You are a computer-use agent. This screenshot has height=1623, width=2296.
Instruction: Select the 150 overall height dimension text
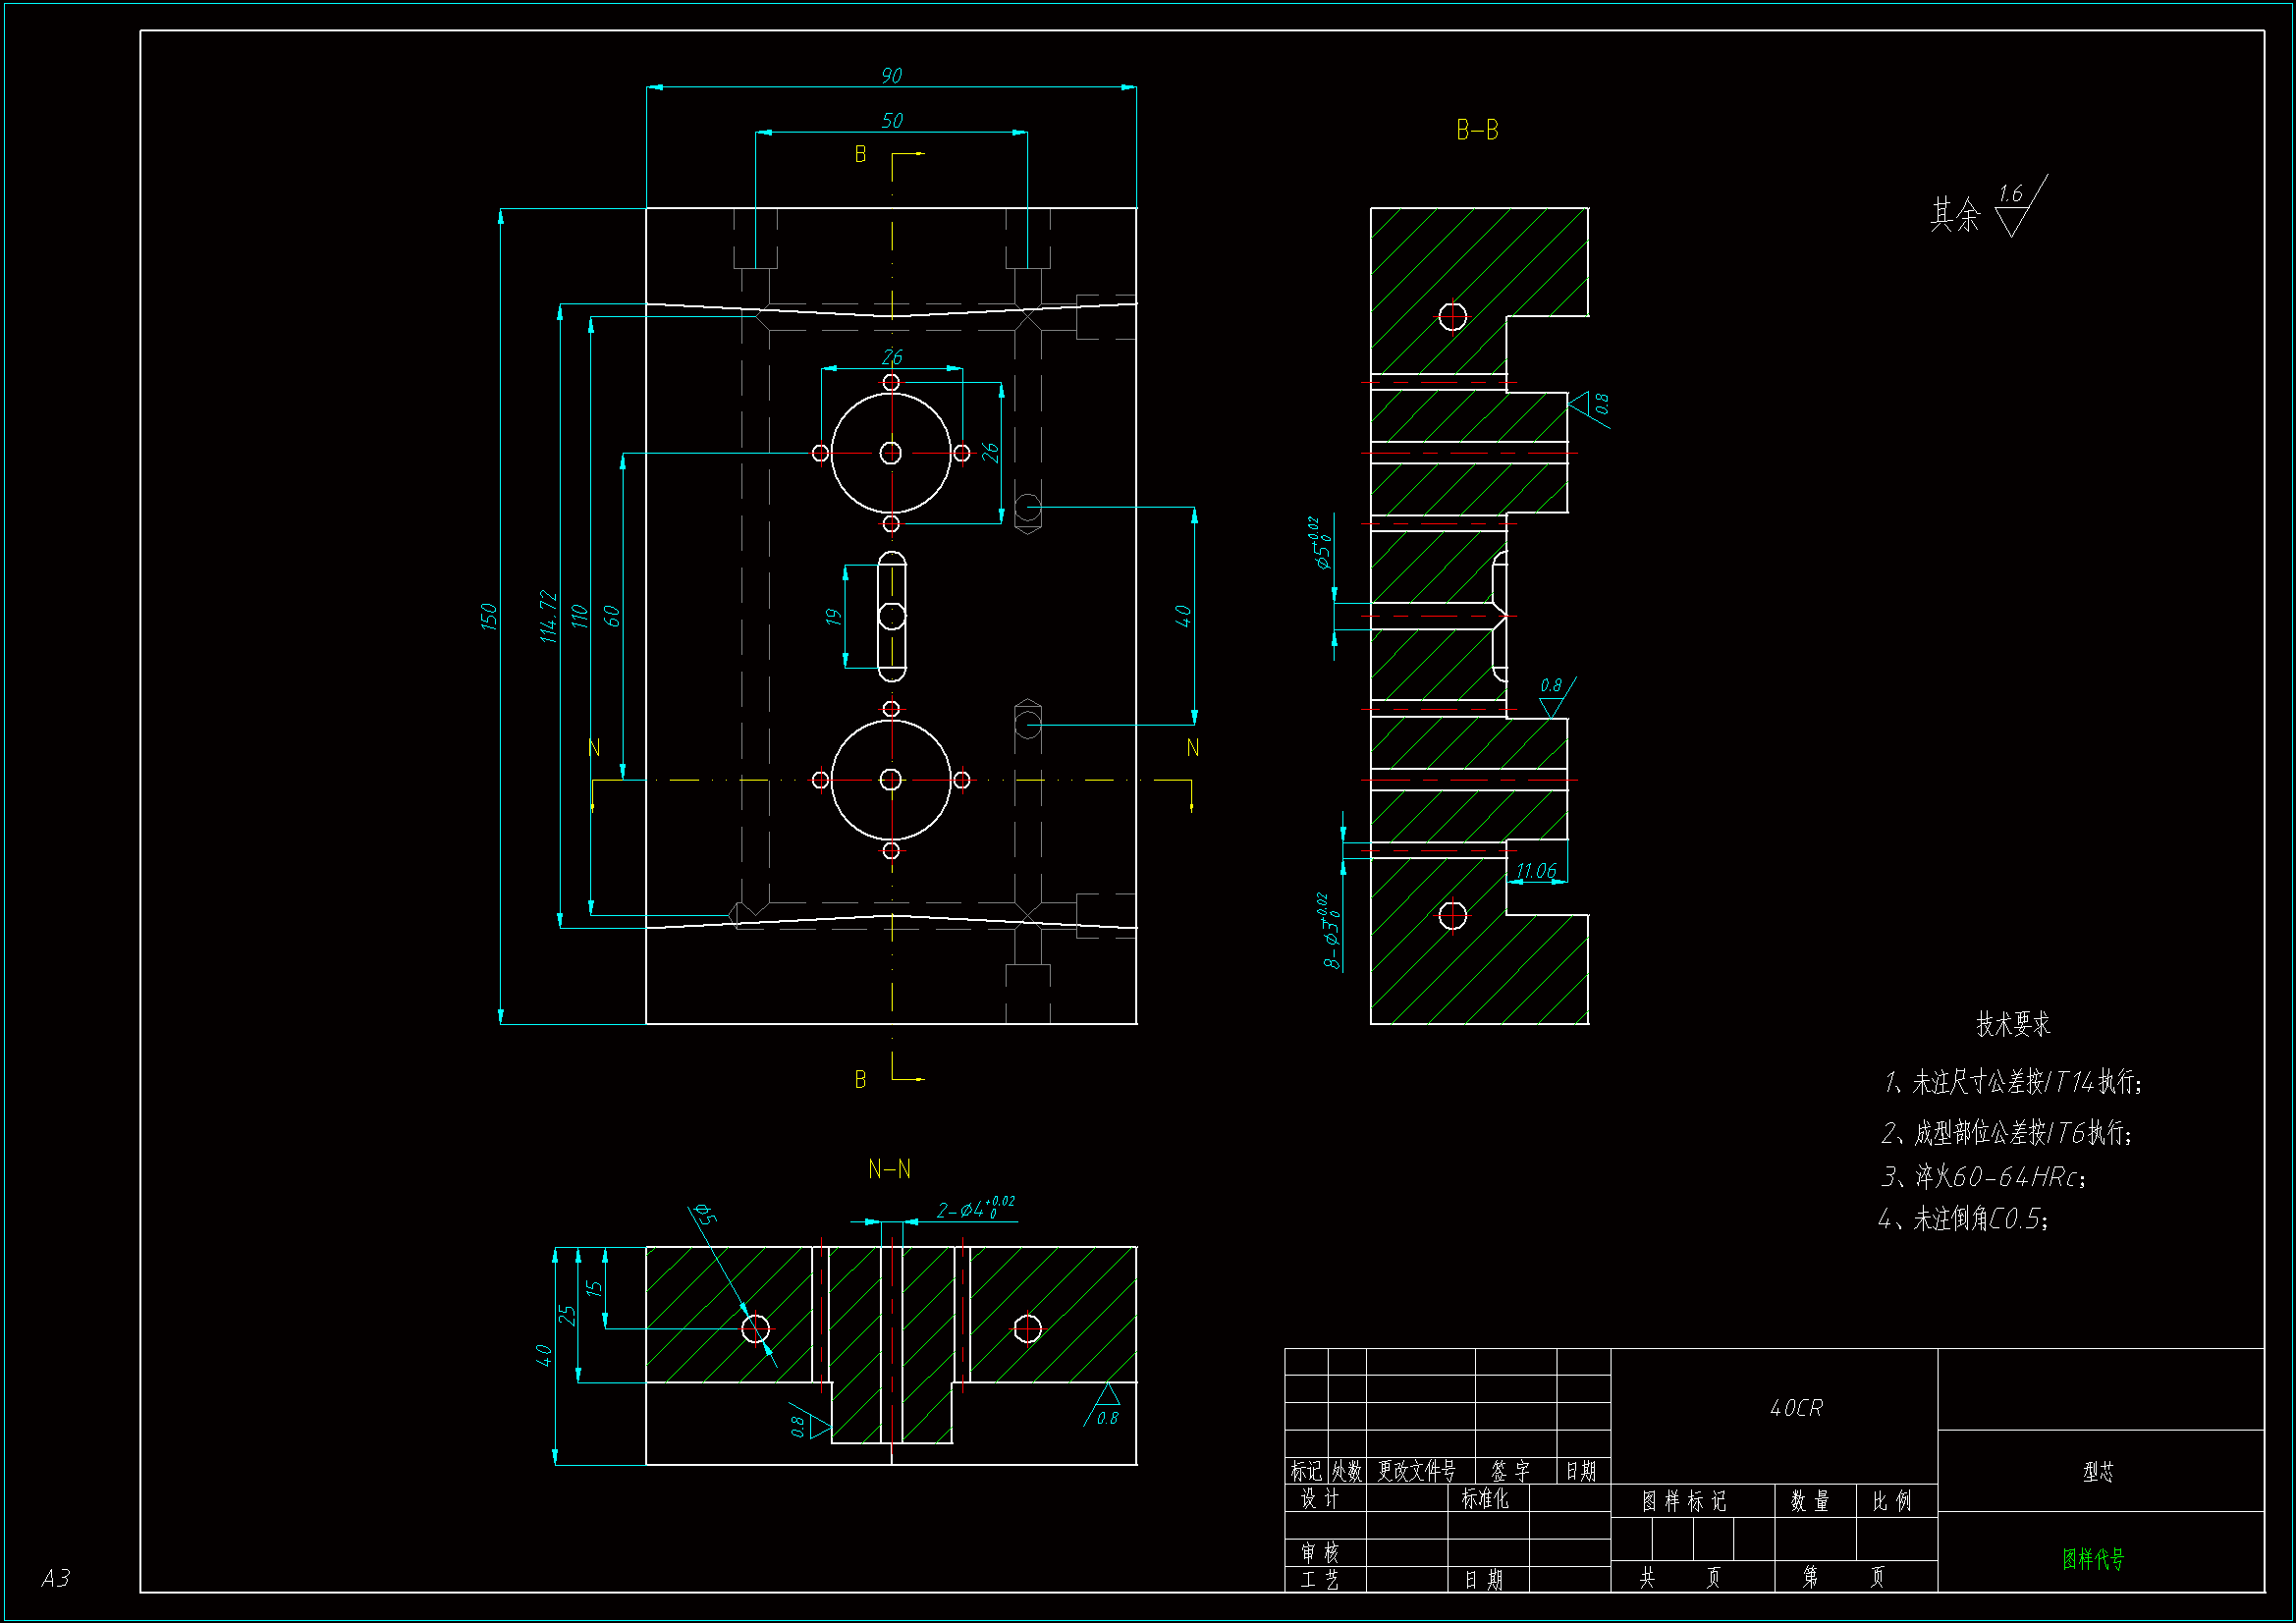[488, 616]
